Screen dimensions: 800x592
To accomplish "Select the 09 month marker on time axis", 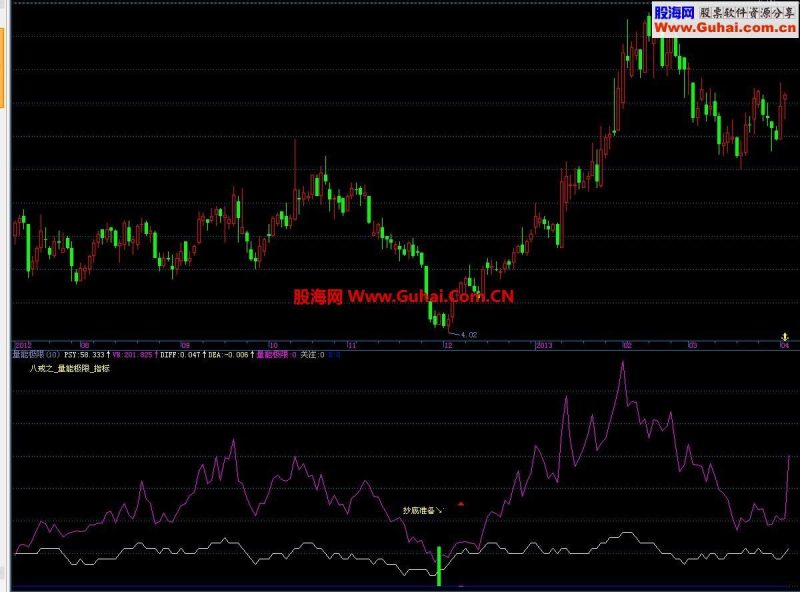I will (185, 346).
